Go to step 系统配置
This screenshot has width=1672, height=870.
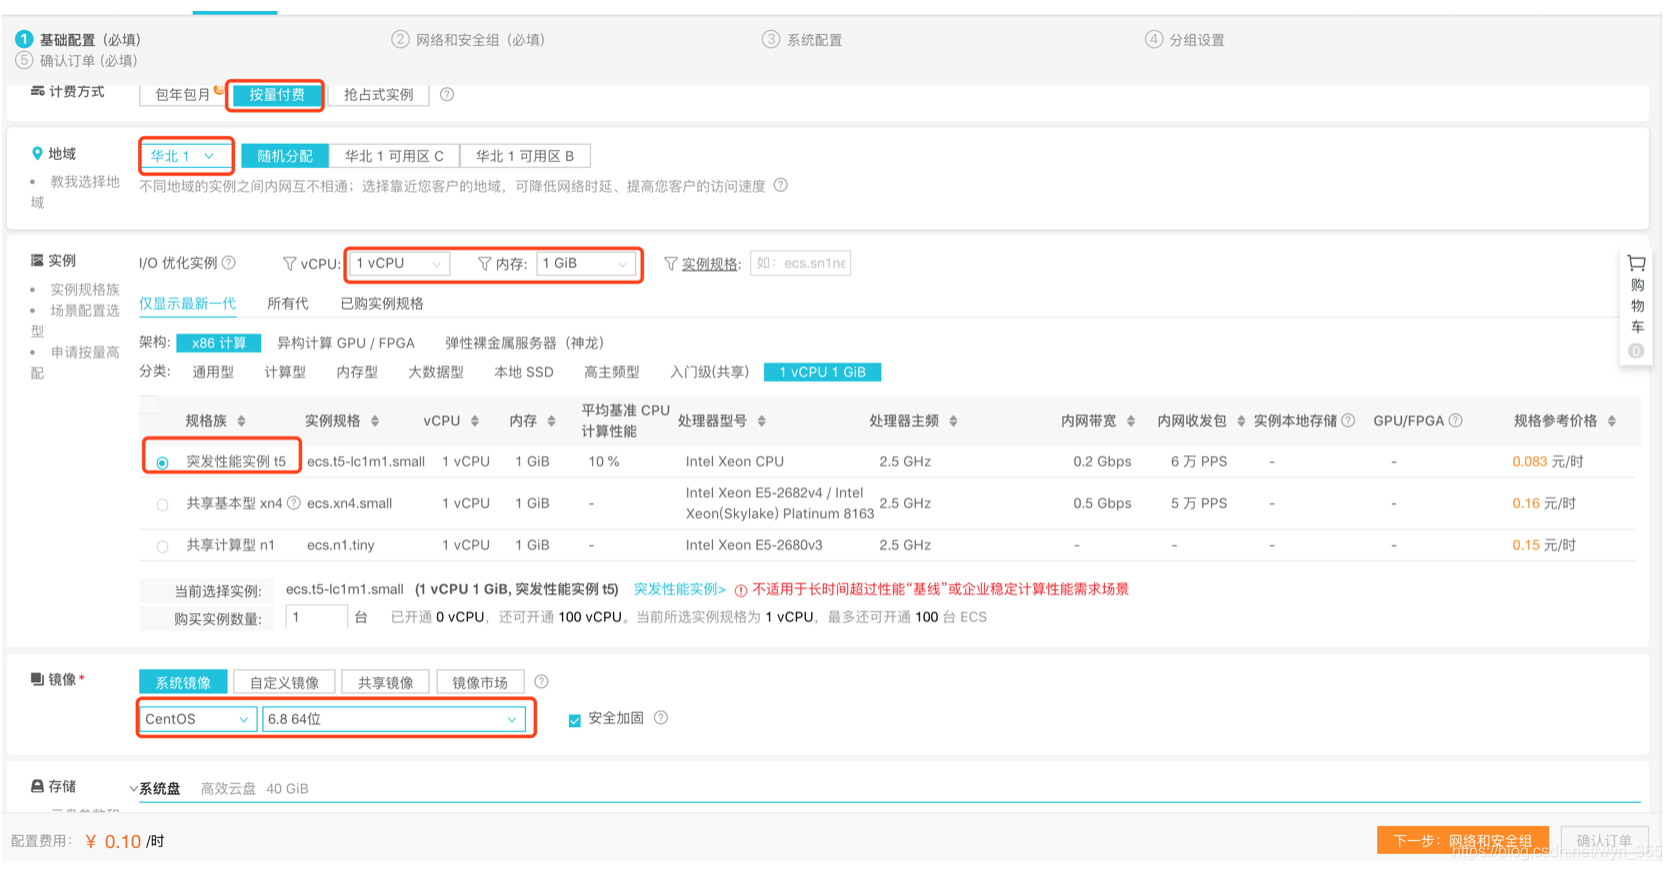pyautogui.click(x=802, y=40)
